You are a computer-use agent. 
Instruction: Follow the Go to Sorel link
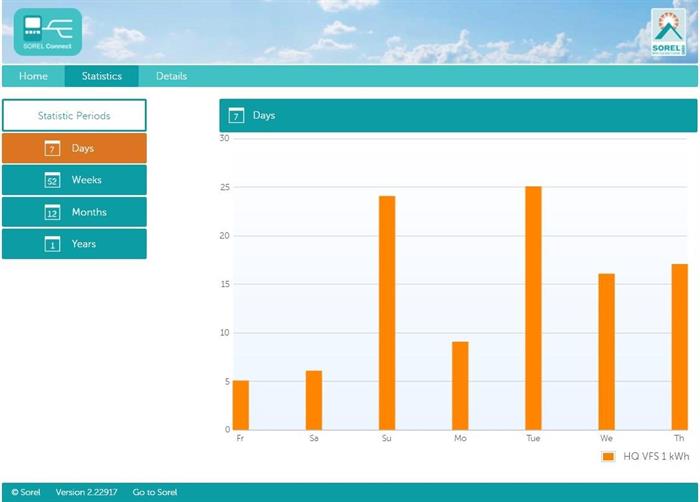tap(155, 492)
